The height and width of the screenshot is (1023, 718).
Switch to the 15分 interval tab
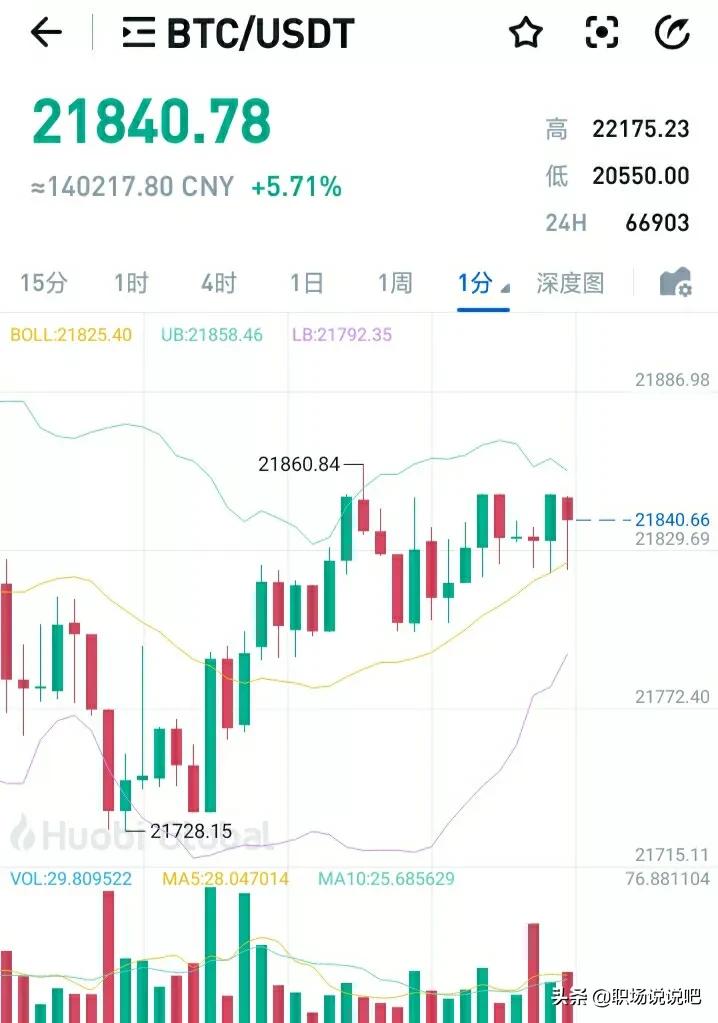point(43,283)
